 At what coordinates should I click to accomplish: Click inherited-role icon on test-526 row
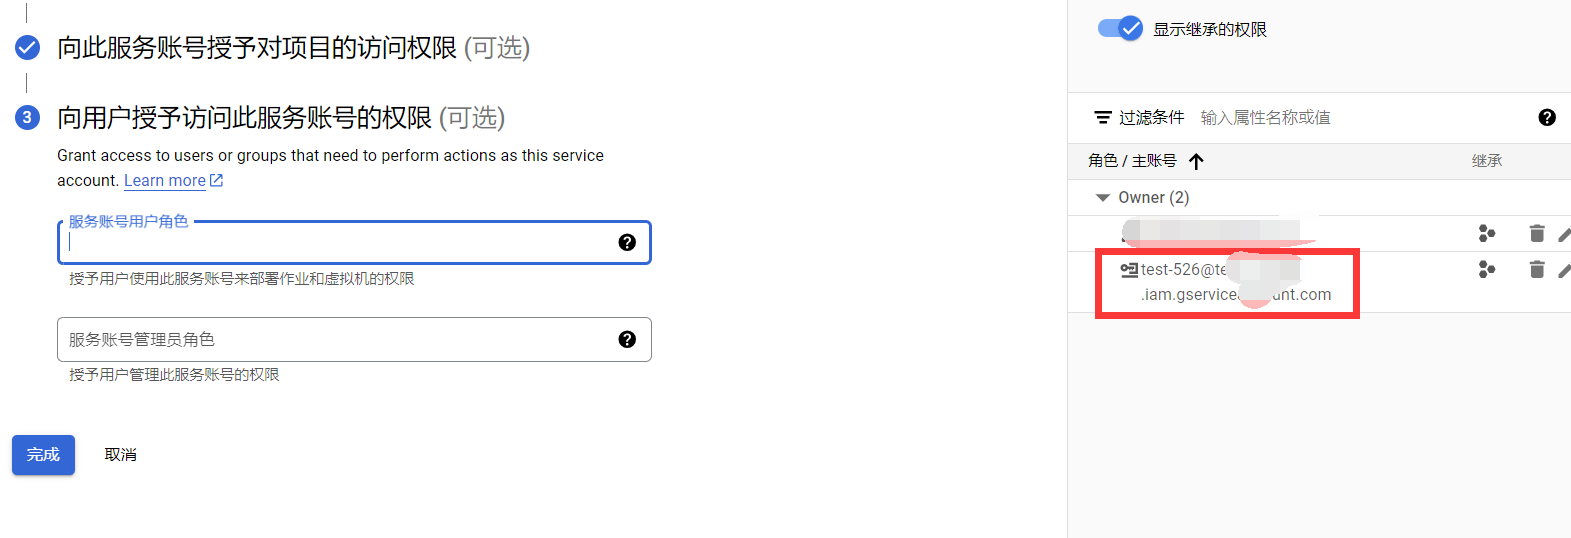(x=1487, y=269)
